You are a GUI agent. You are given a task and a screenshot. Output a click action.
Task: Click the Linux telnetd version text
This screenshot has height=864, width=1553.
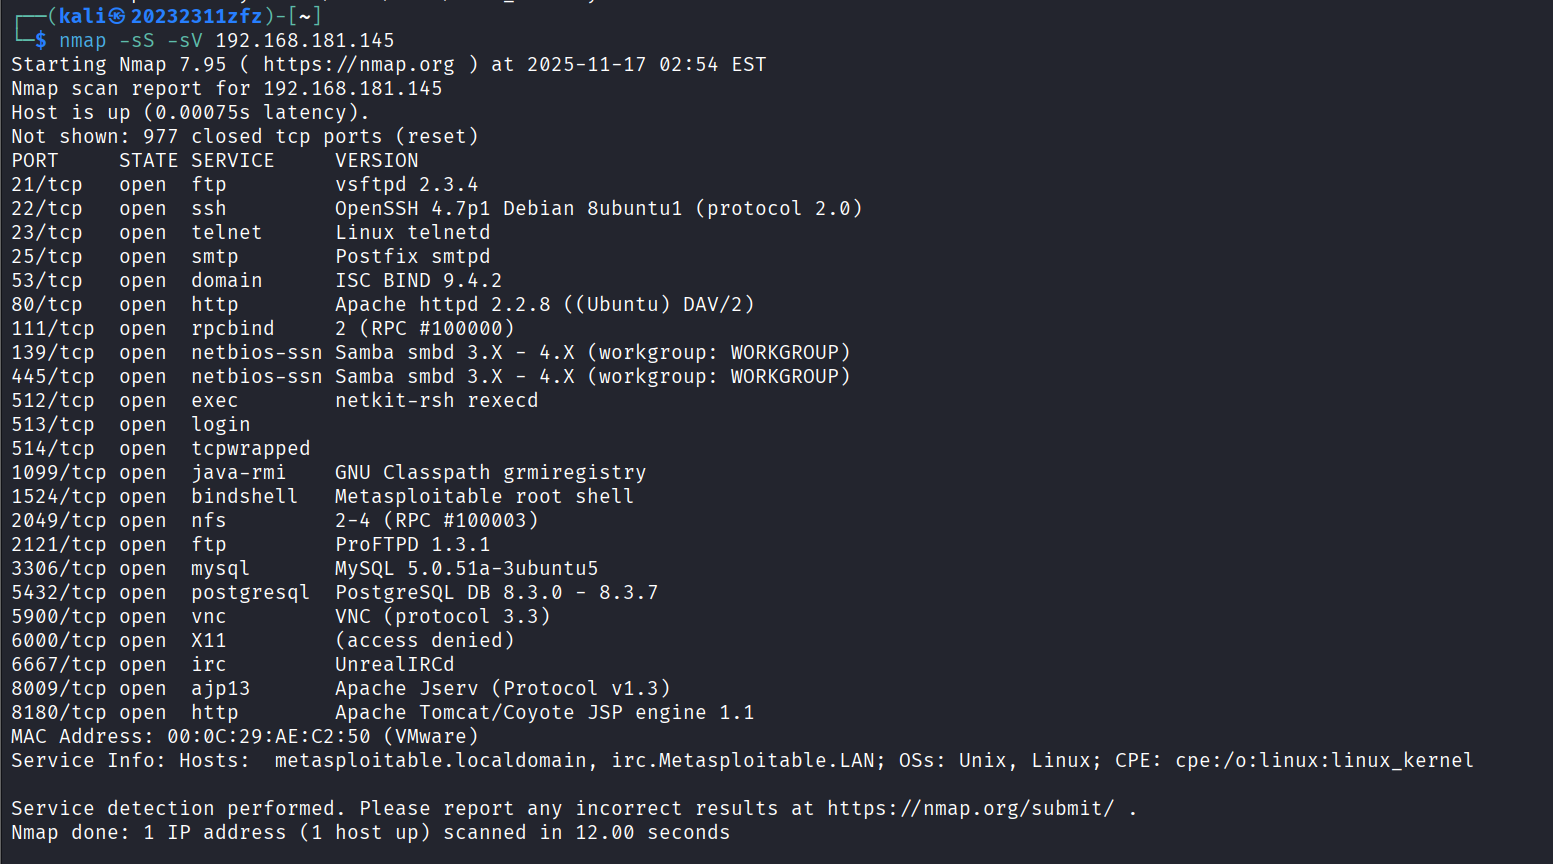pyautogui.click(x=412, y=233)
